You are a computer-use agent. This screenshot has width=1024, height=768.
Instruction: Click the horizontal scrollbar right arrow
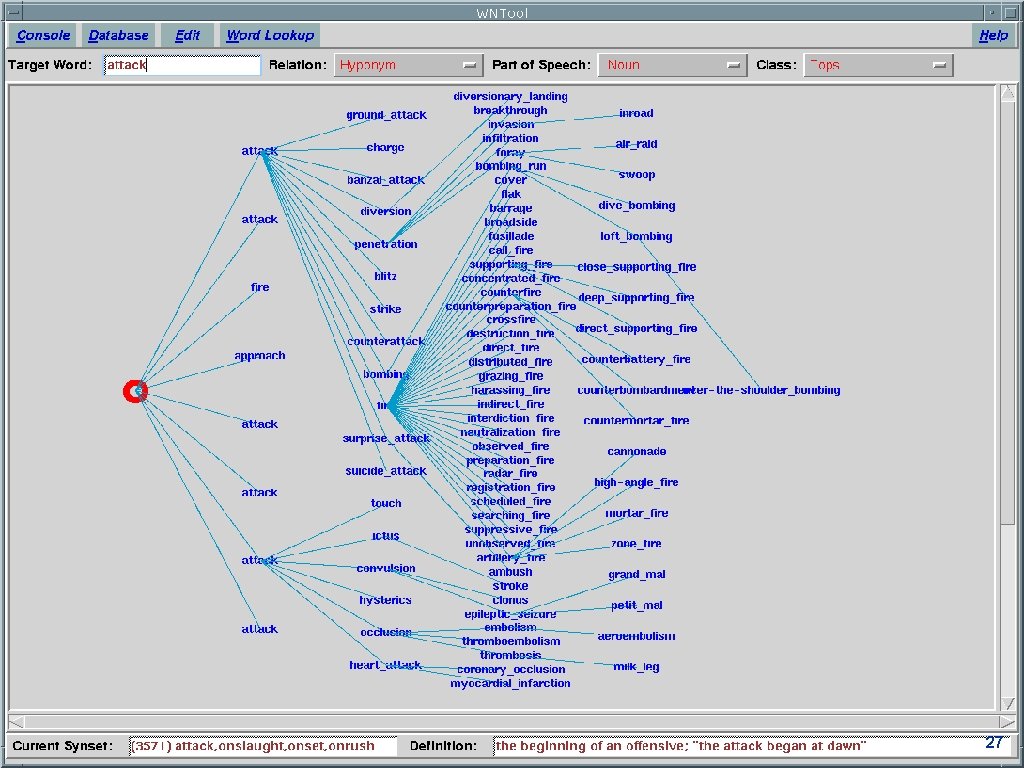point(1008,722)
